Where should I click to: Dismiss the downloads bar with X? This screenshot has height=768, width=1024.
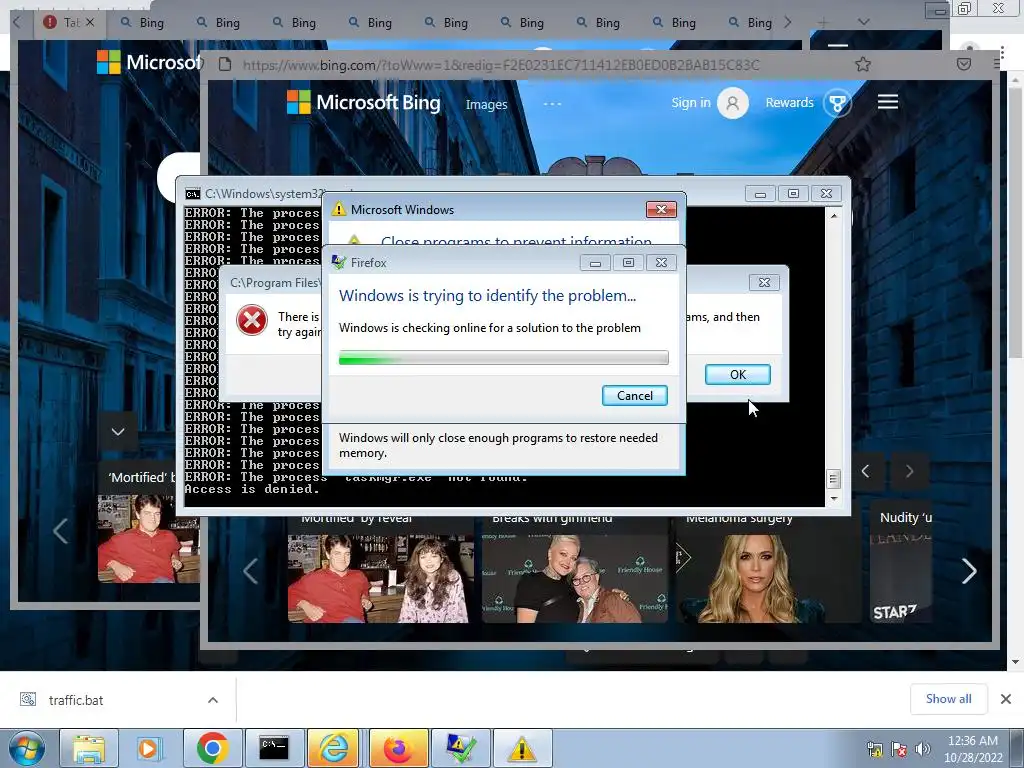click(1006, 699)
